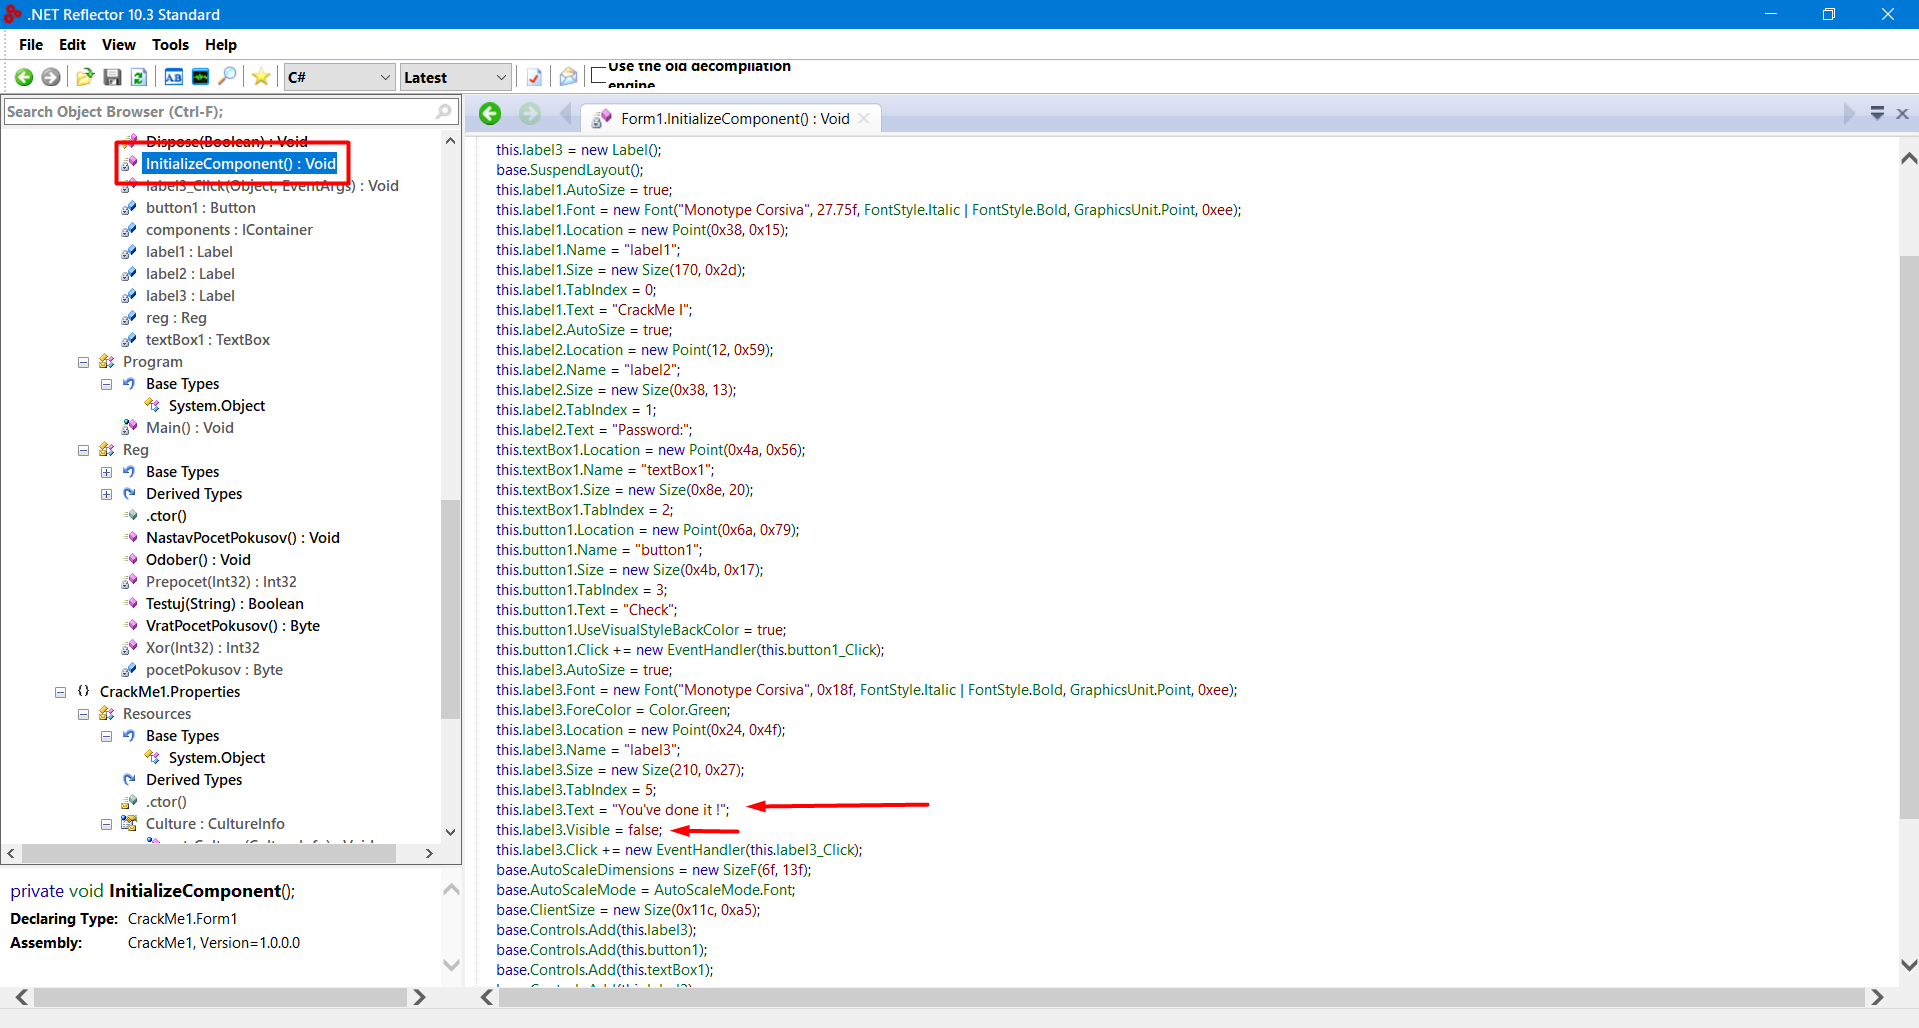
Task: Click the floppy disk save icon
Action: (x=113, y=77)
